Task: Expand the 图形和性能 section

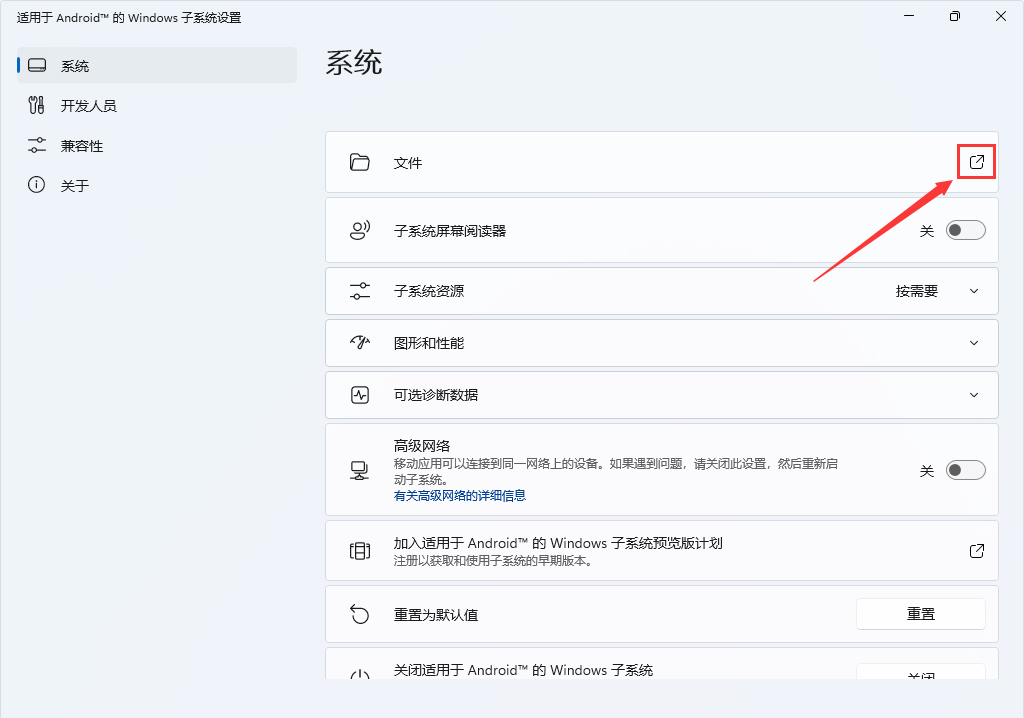Action: point(973,342)
